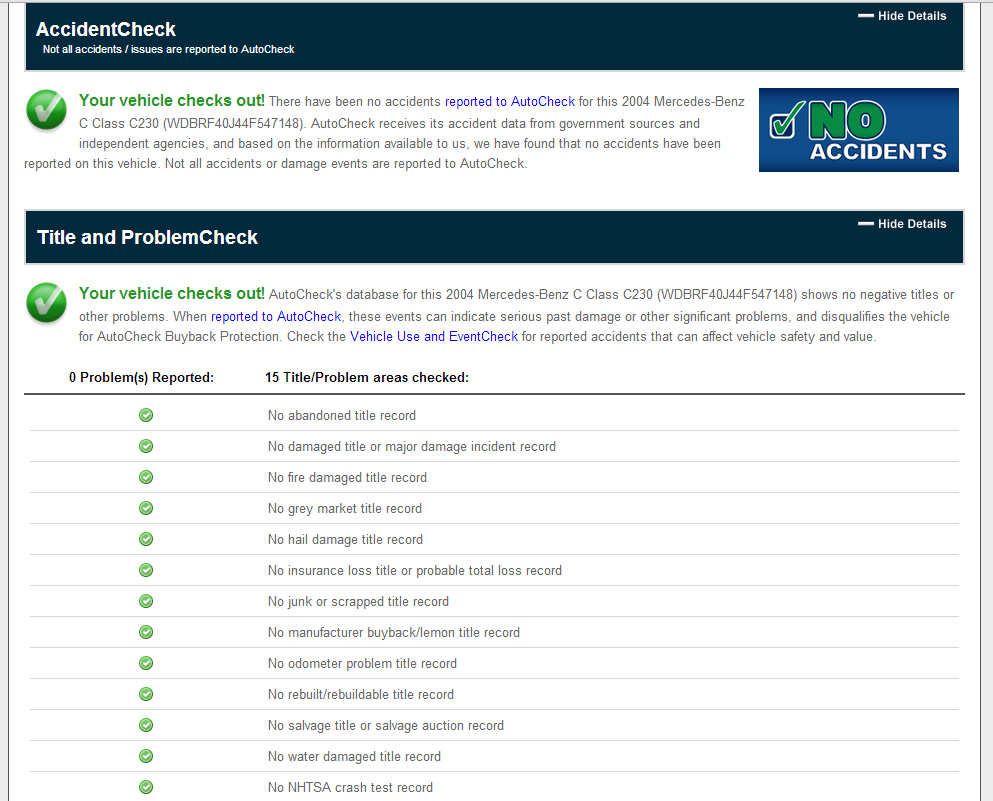Click the Title and ProblemCheck heading
Viewport: 993px width, 801px height.
pyautogui.click(x=147, y=237)
